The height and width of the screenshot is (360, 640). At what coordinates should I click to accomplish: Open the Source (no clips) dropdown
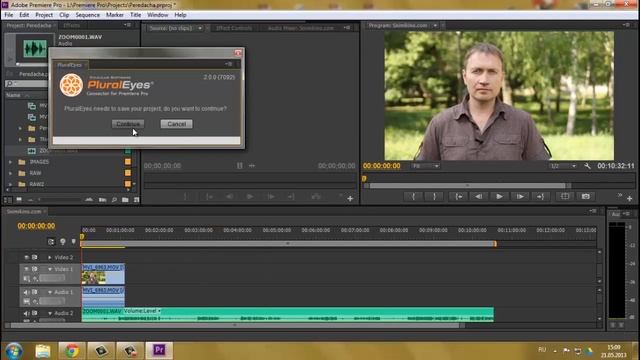pyautogui.click(x=200, y=28)
